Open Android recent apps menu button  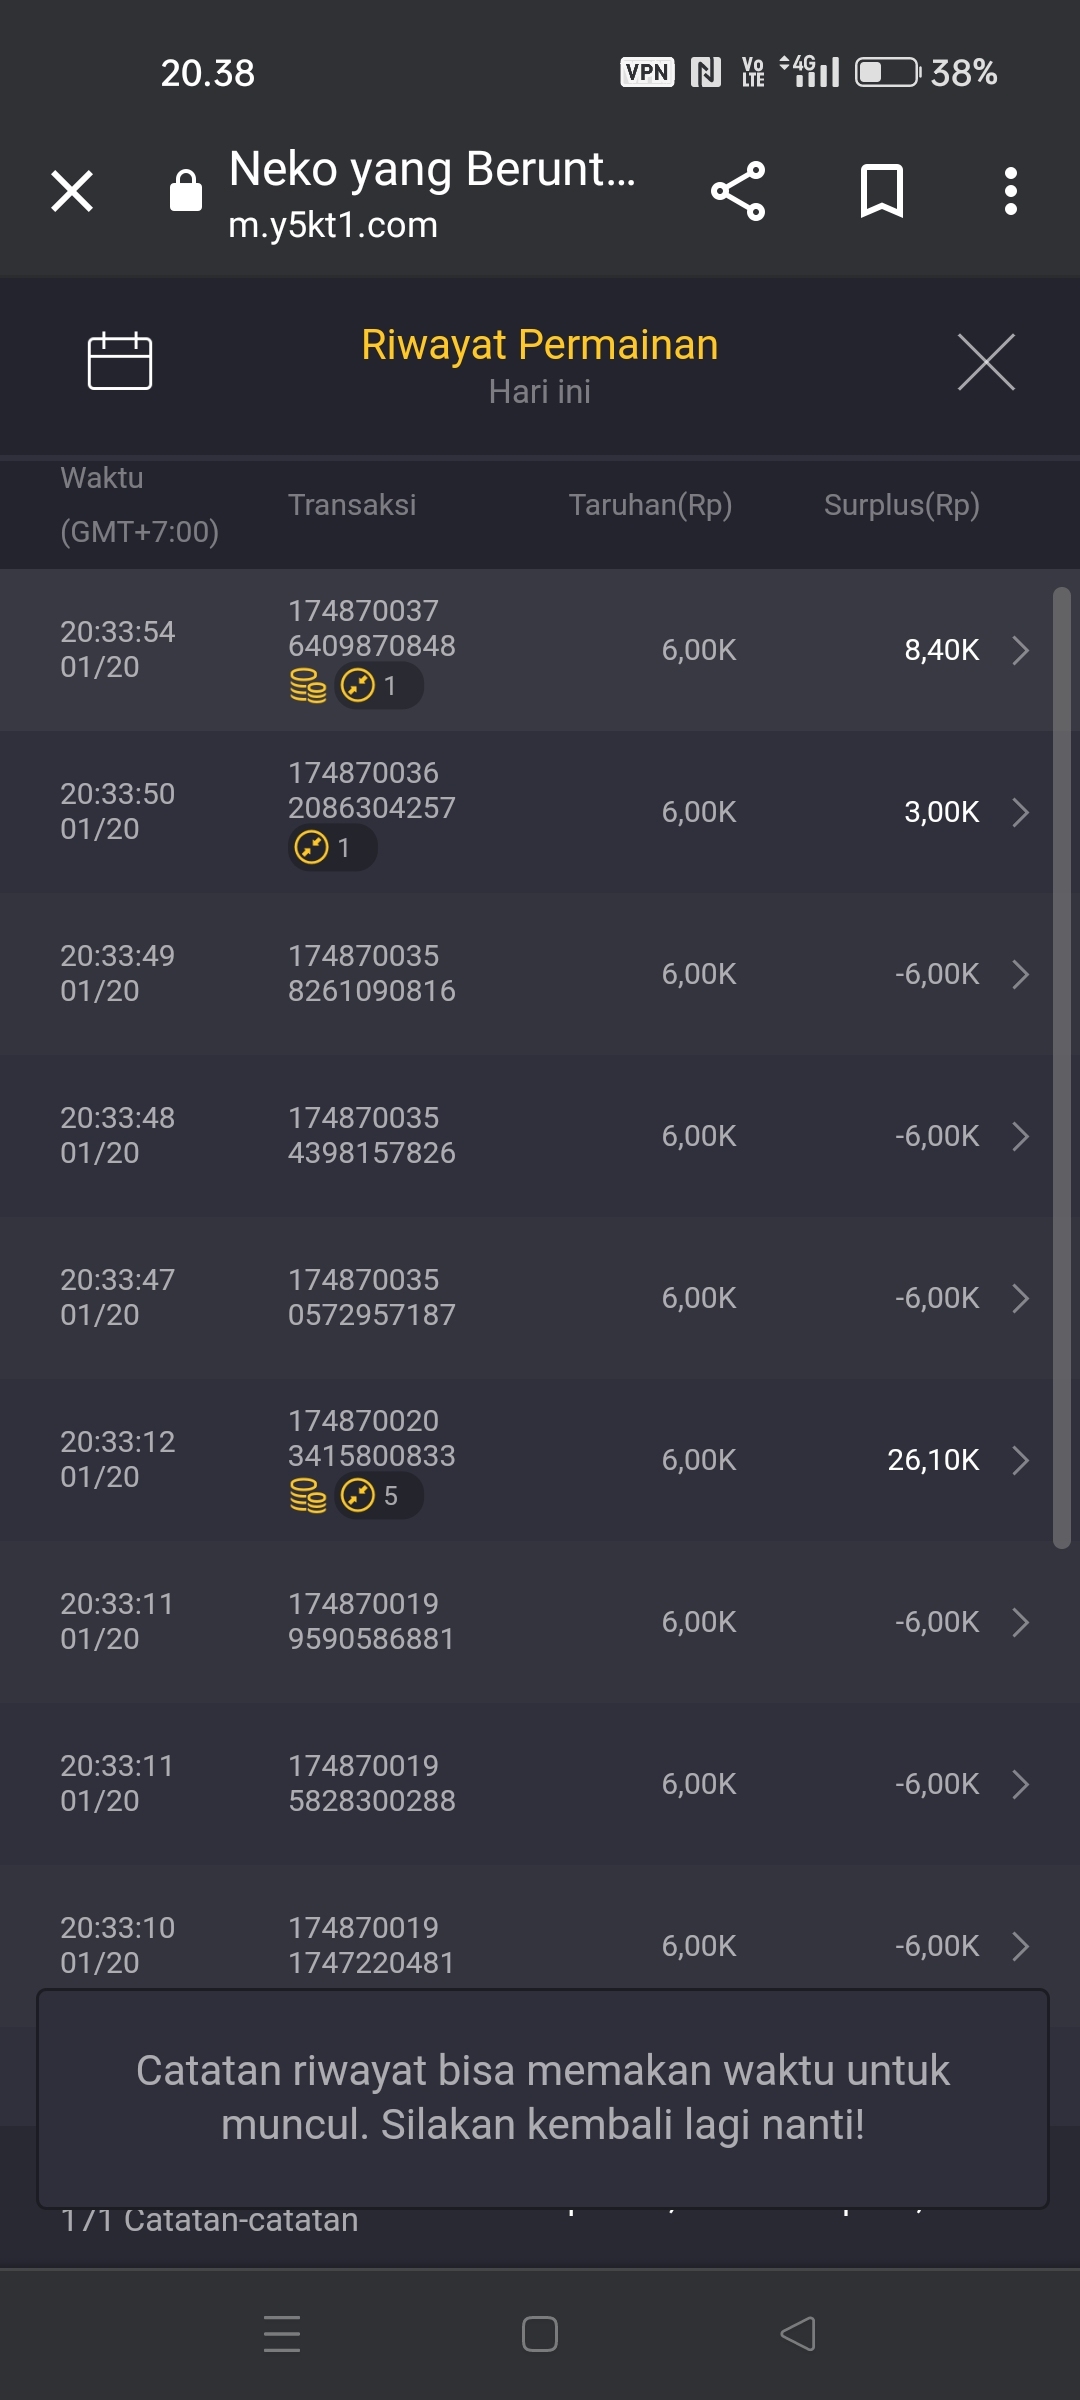click(x=282, y=2334)
